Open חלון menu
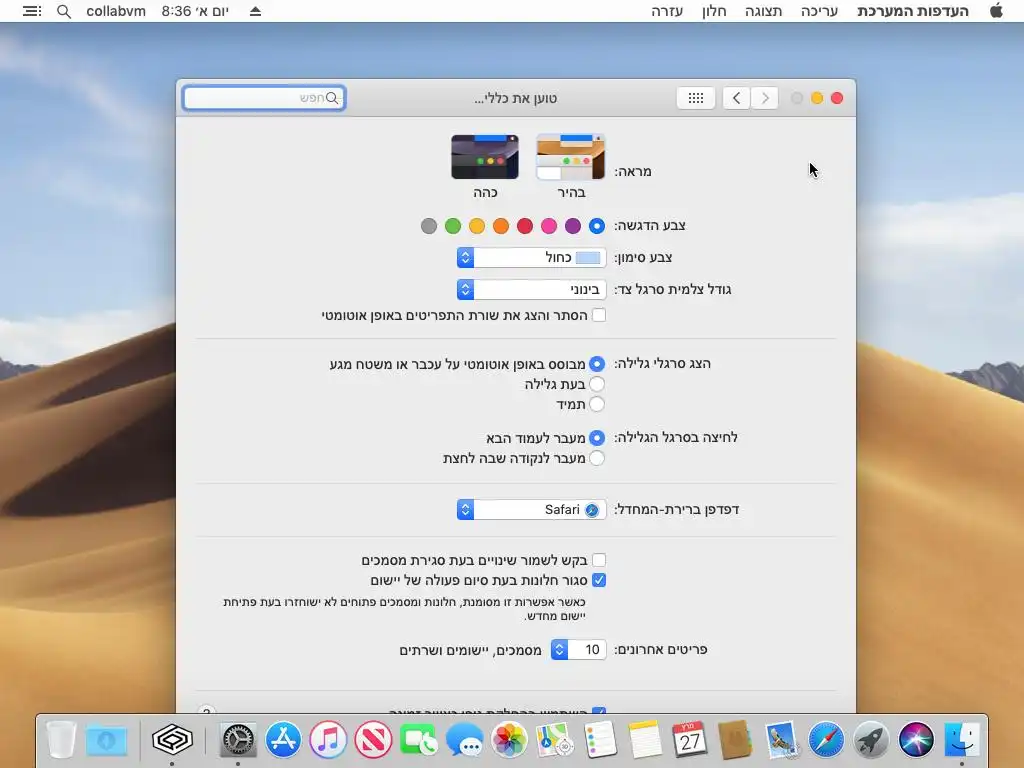Screen dimensions: 1024x768 714,11
